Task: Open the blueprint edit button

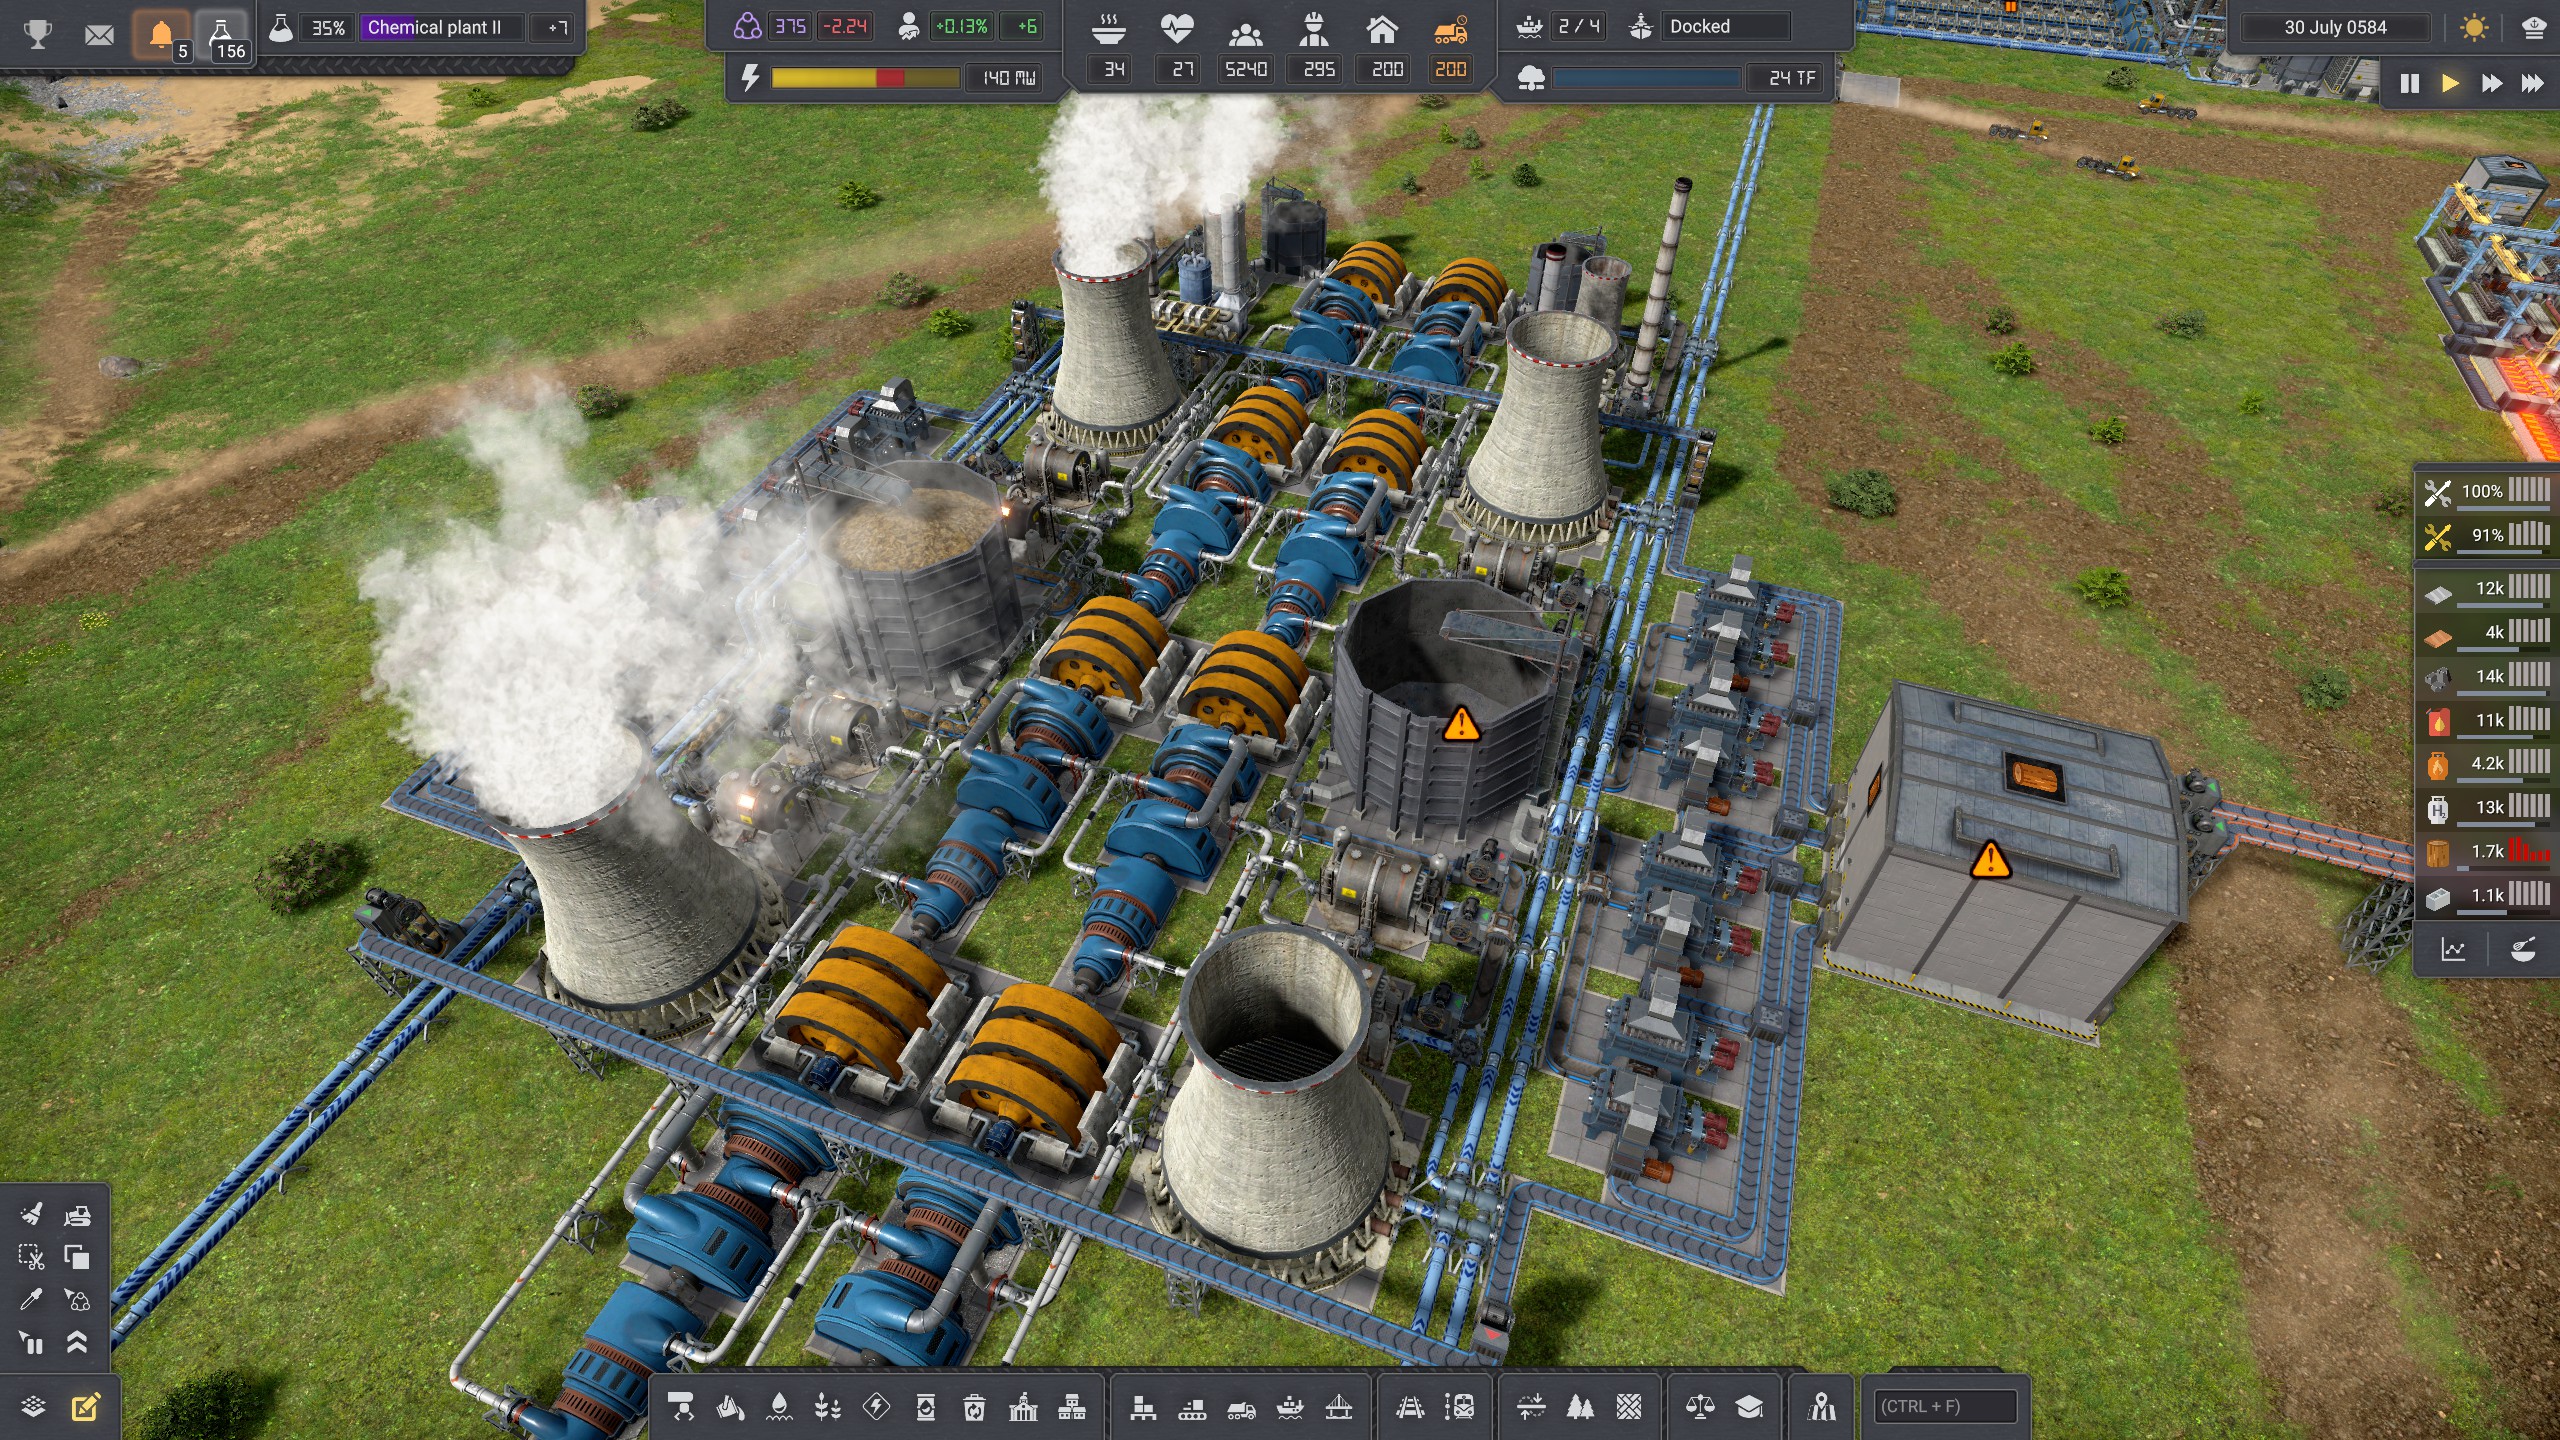Action: [x=86, y=1407]
